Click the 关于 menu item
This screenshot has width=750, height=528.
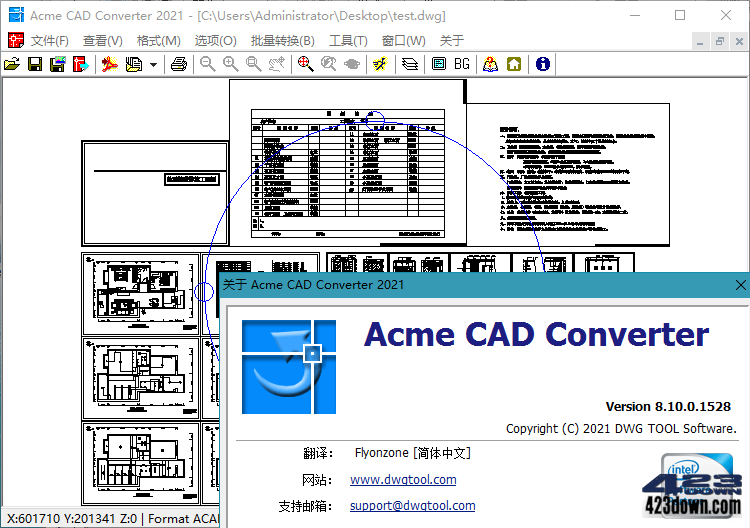click(452, 40)
